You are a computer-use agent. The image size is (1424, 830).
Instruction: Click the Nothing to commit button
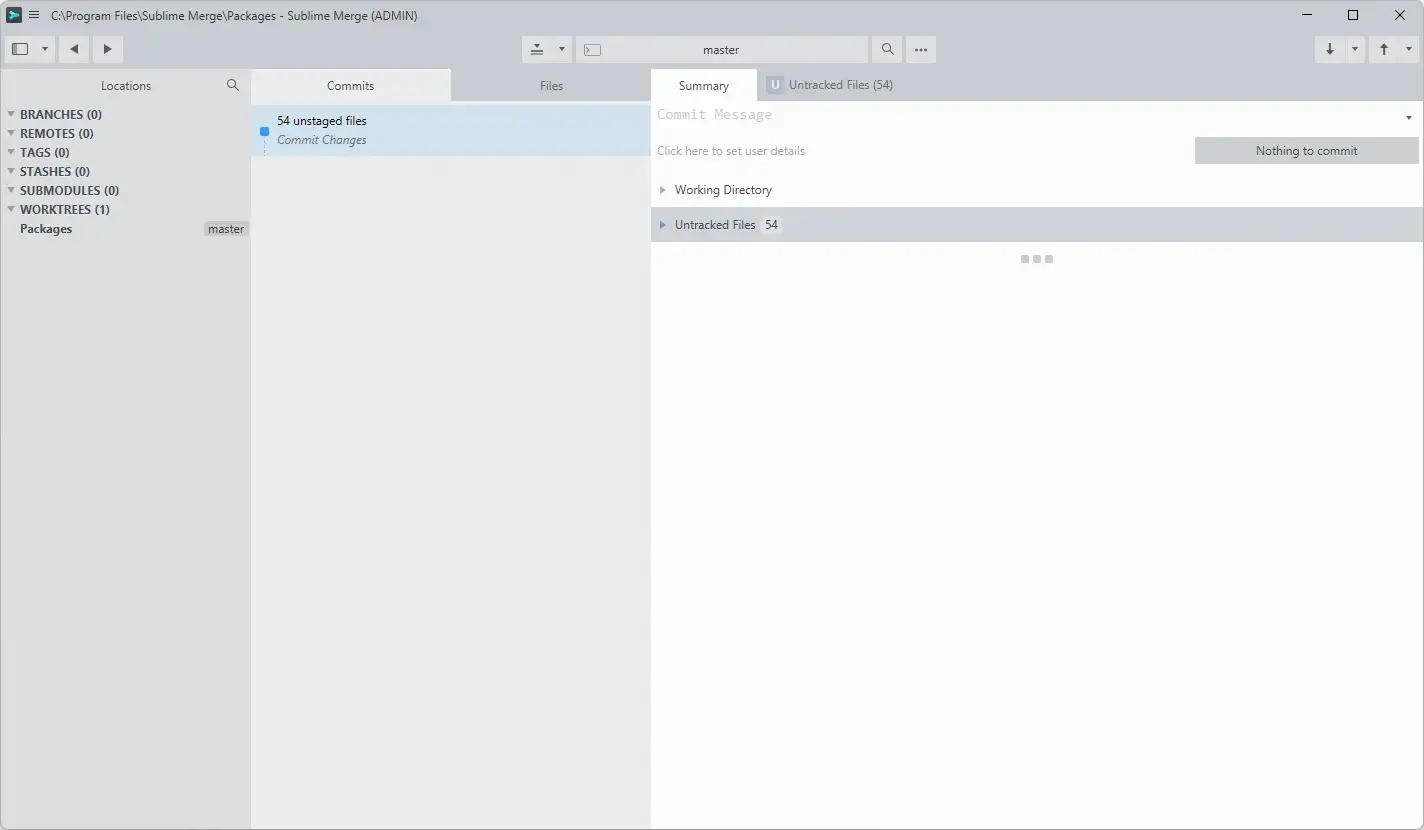click(x=1306, y=151)
